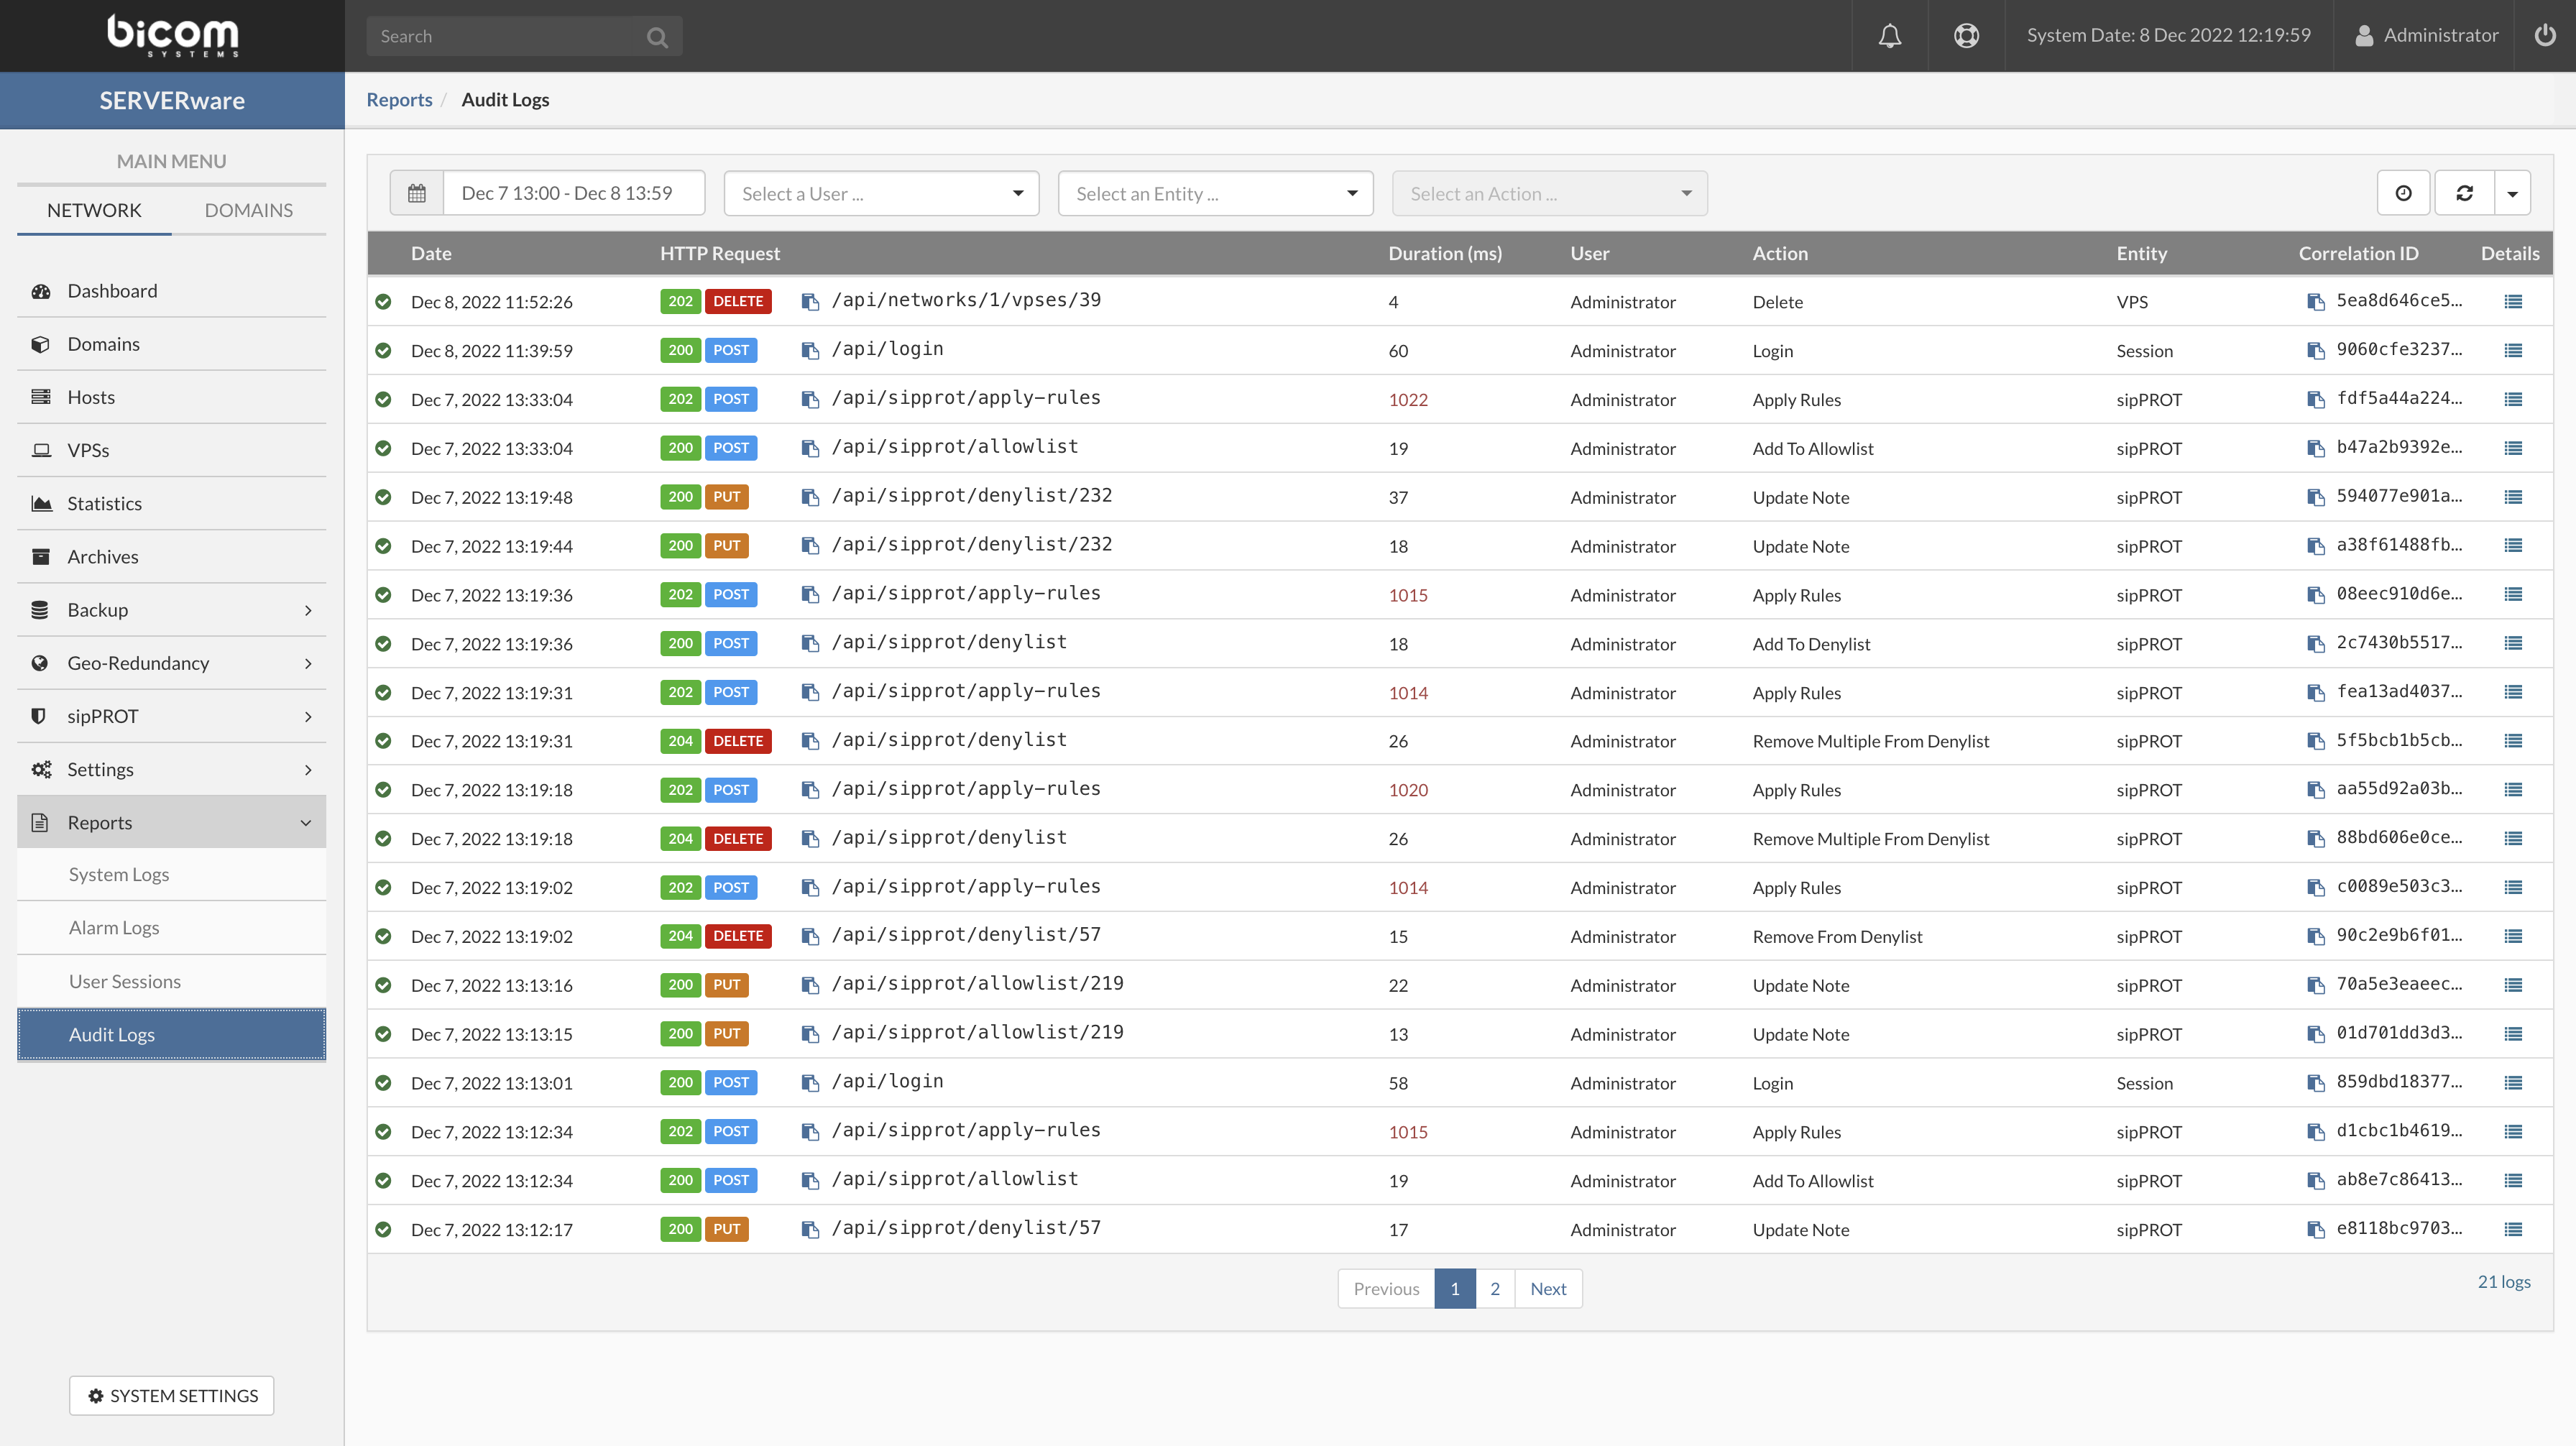Open the Dashboard from the sidebar
Image resolution: width=2576 pixels, height=1446 pixels.
pyautogui.click(x=111, y=290)
